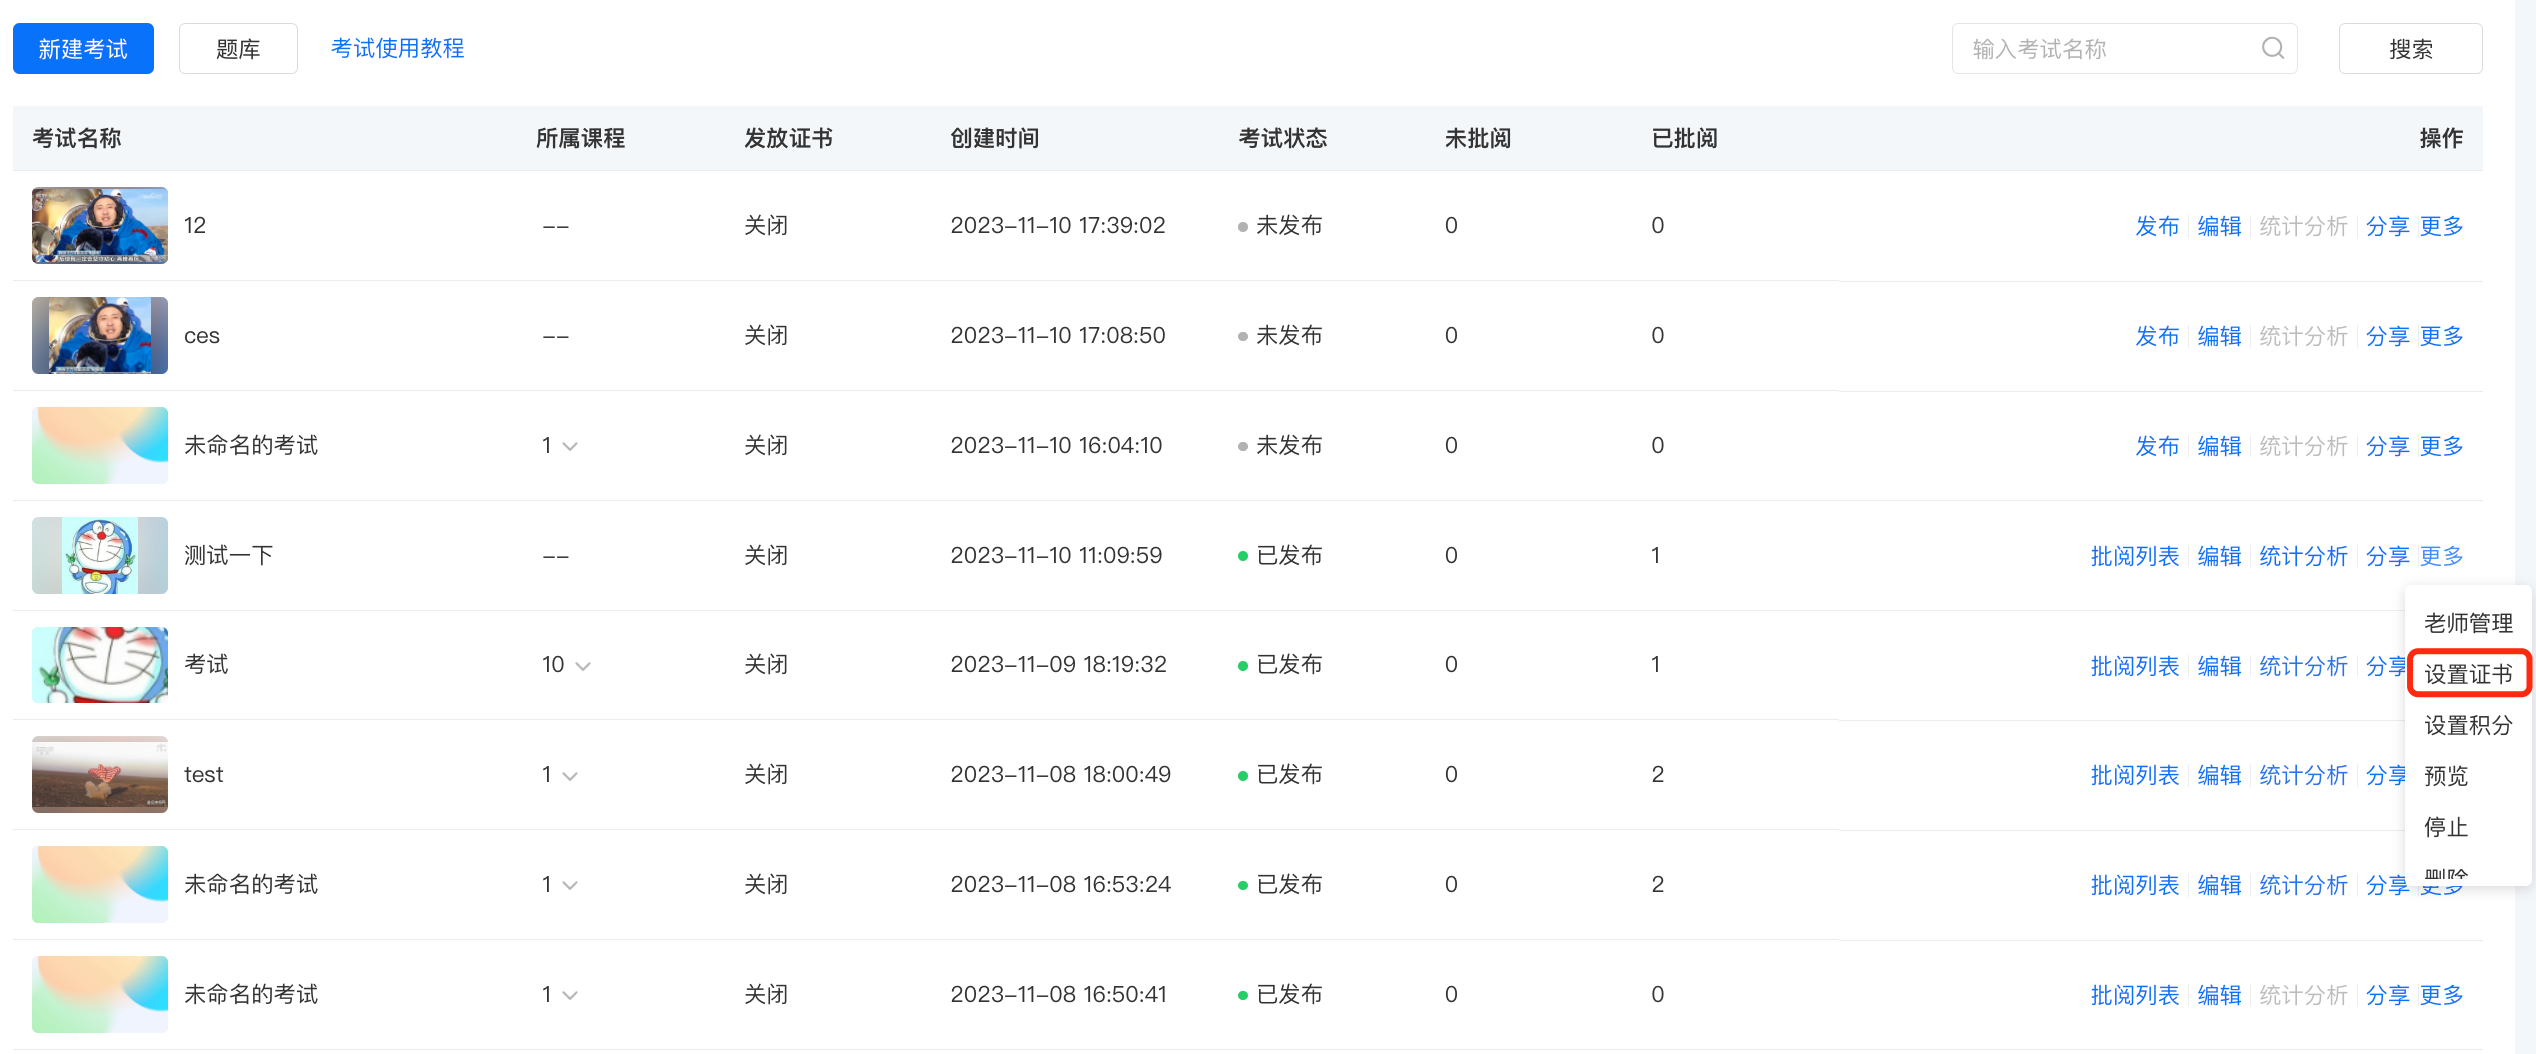This screenshot has height=1054, width=2536.
Task: Expand course chevron for 16:53:24 exam
Action: [x=570, y=886]
